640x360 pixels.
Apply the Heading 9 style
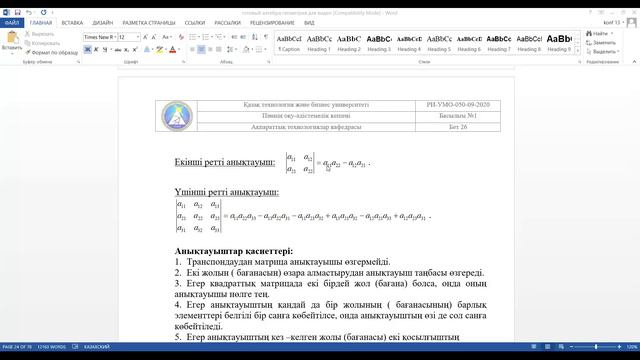(x=559, y=43)
